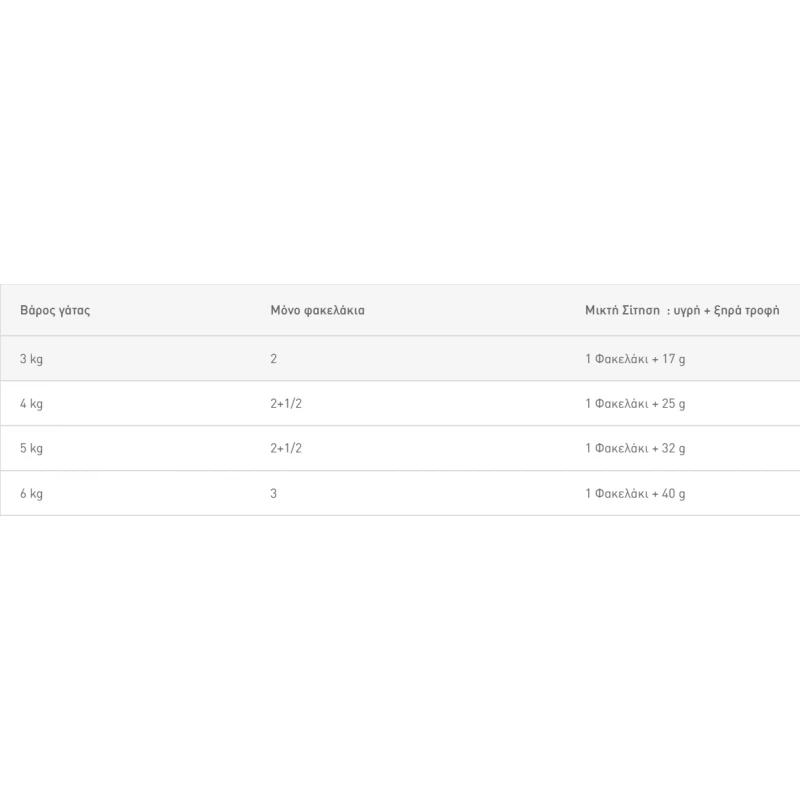The width and height of the screenshot is (800, 800).
Task: Select the "5 kg" weight cell
Action: pyautogui.click(x=31, y=449)
